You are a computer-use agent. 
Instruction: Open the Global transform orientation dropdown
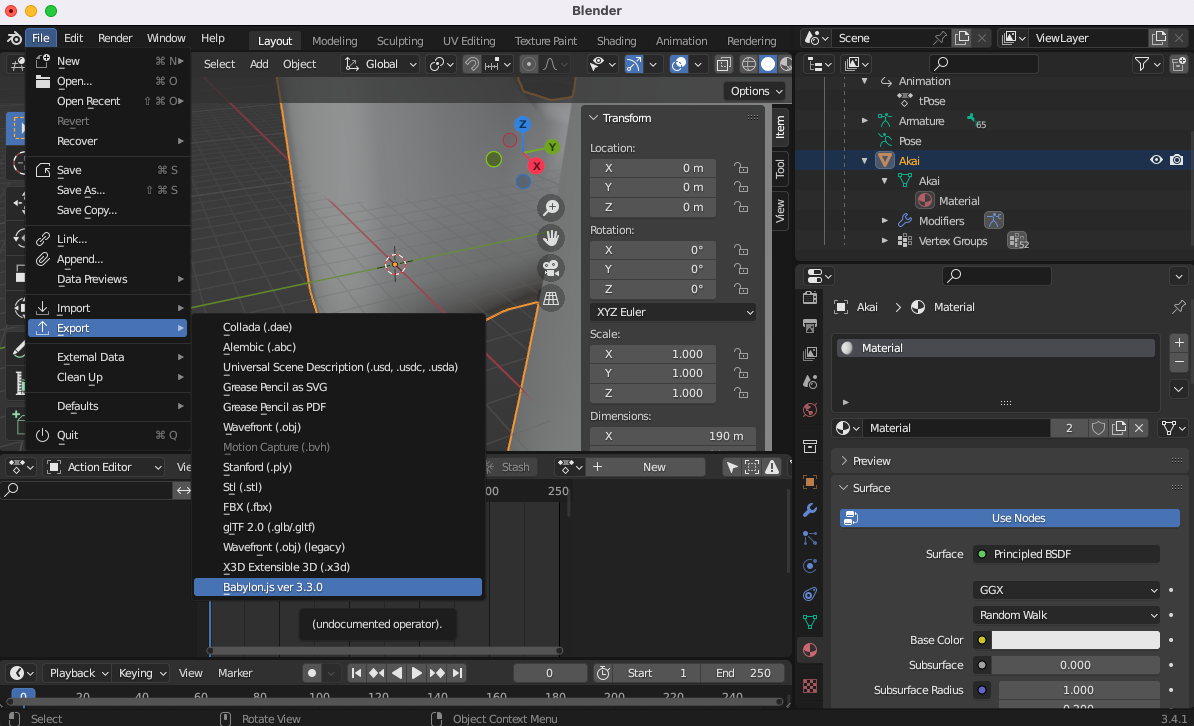tap(381, 64)
